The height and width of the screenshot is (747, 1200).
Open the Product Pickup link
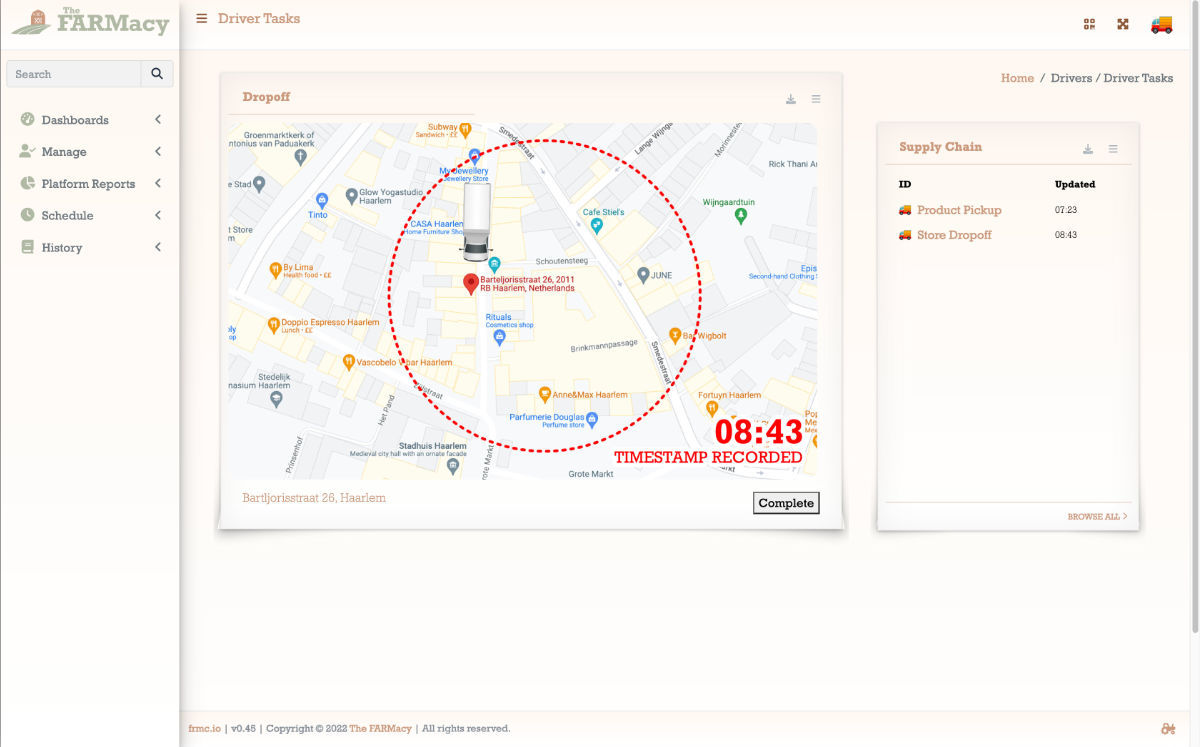pos(959,210)
